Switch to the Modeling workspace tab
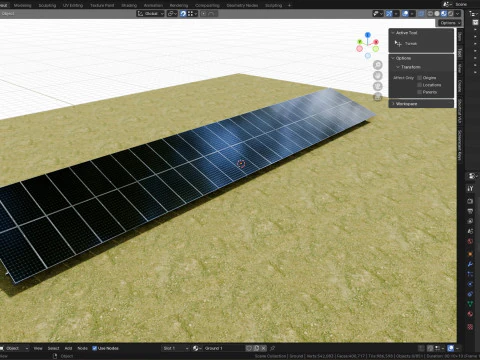 22,5
